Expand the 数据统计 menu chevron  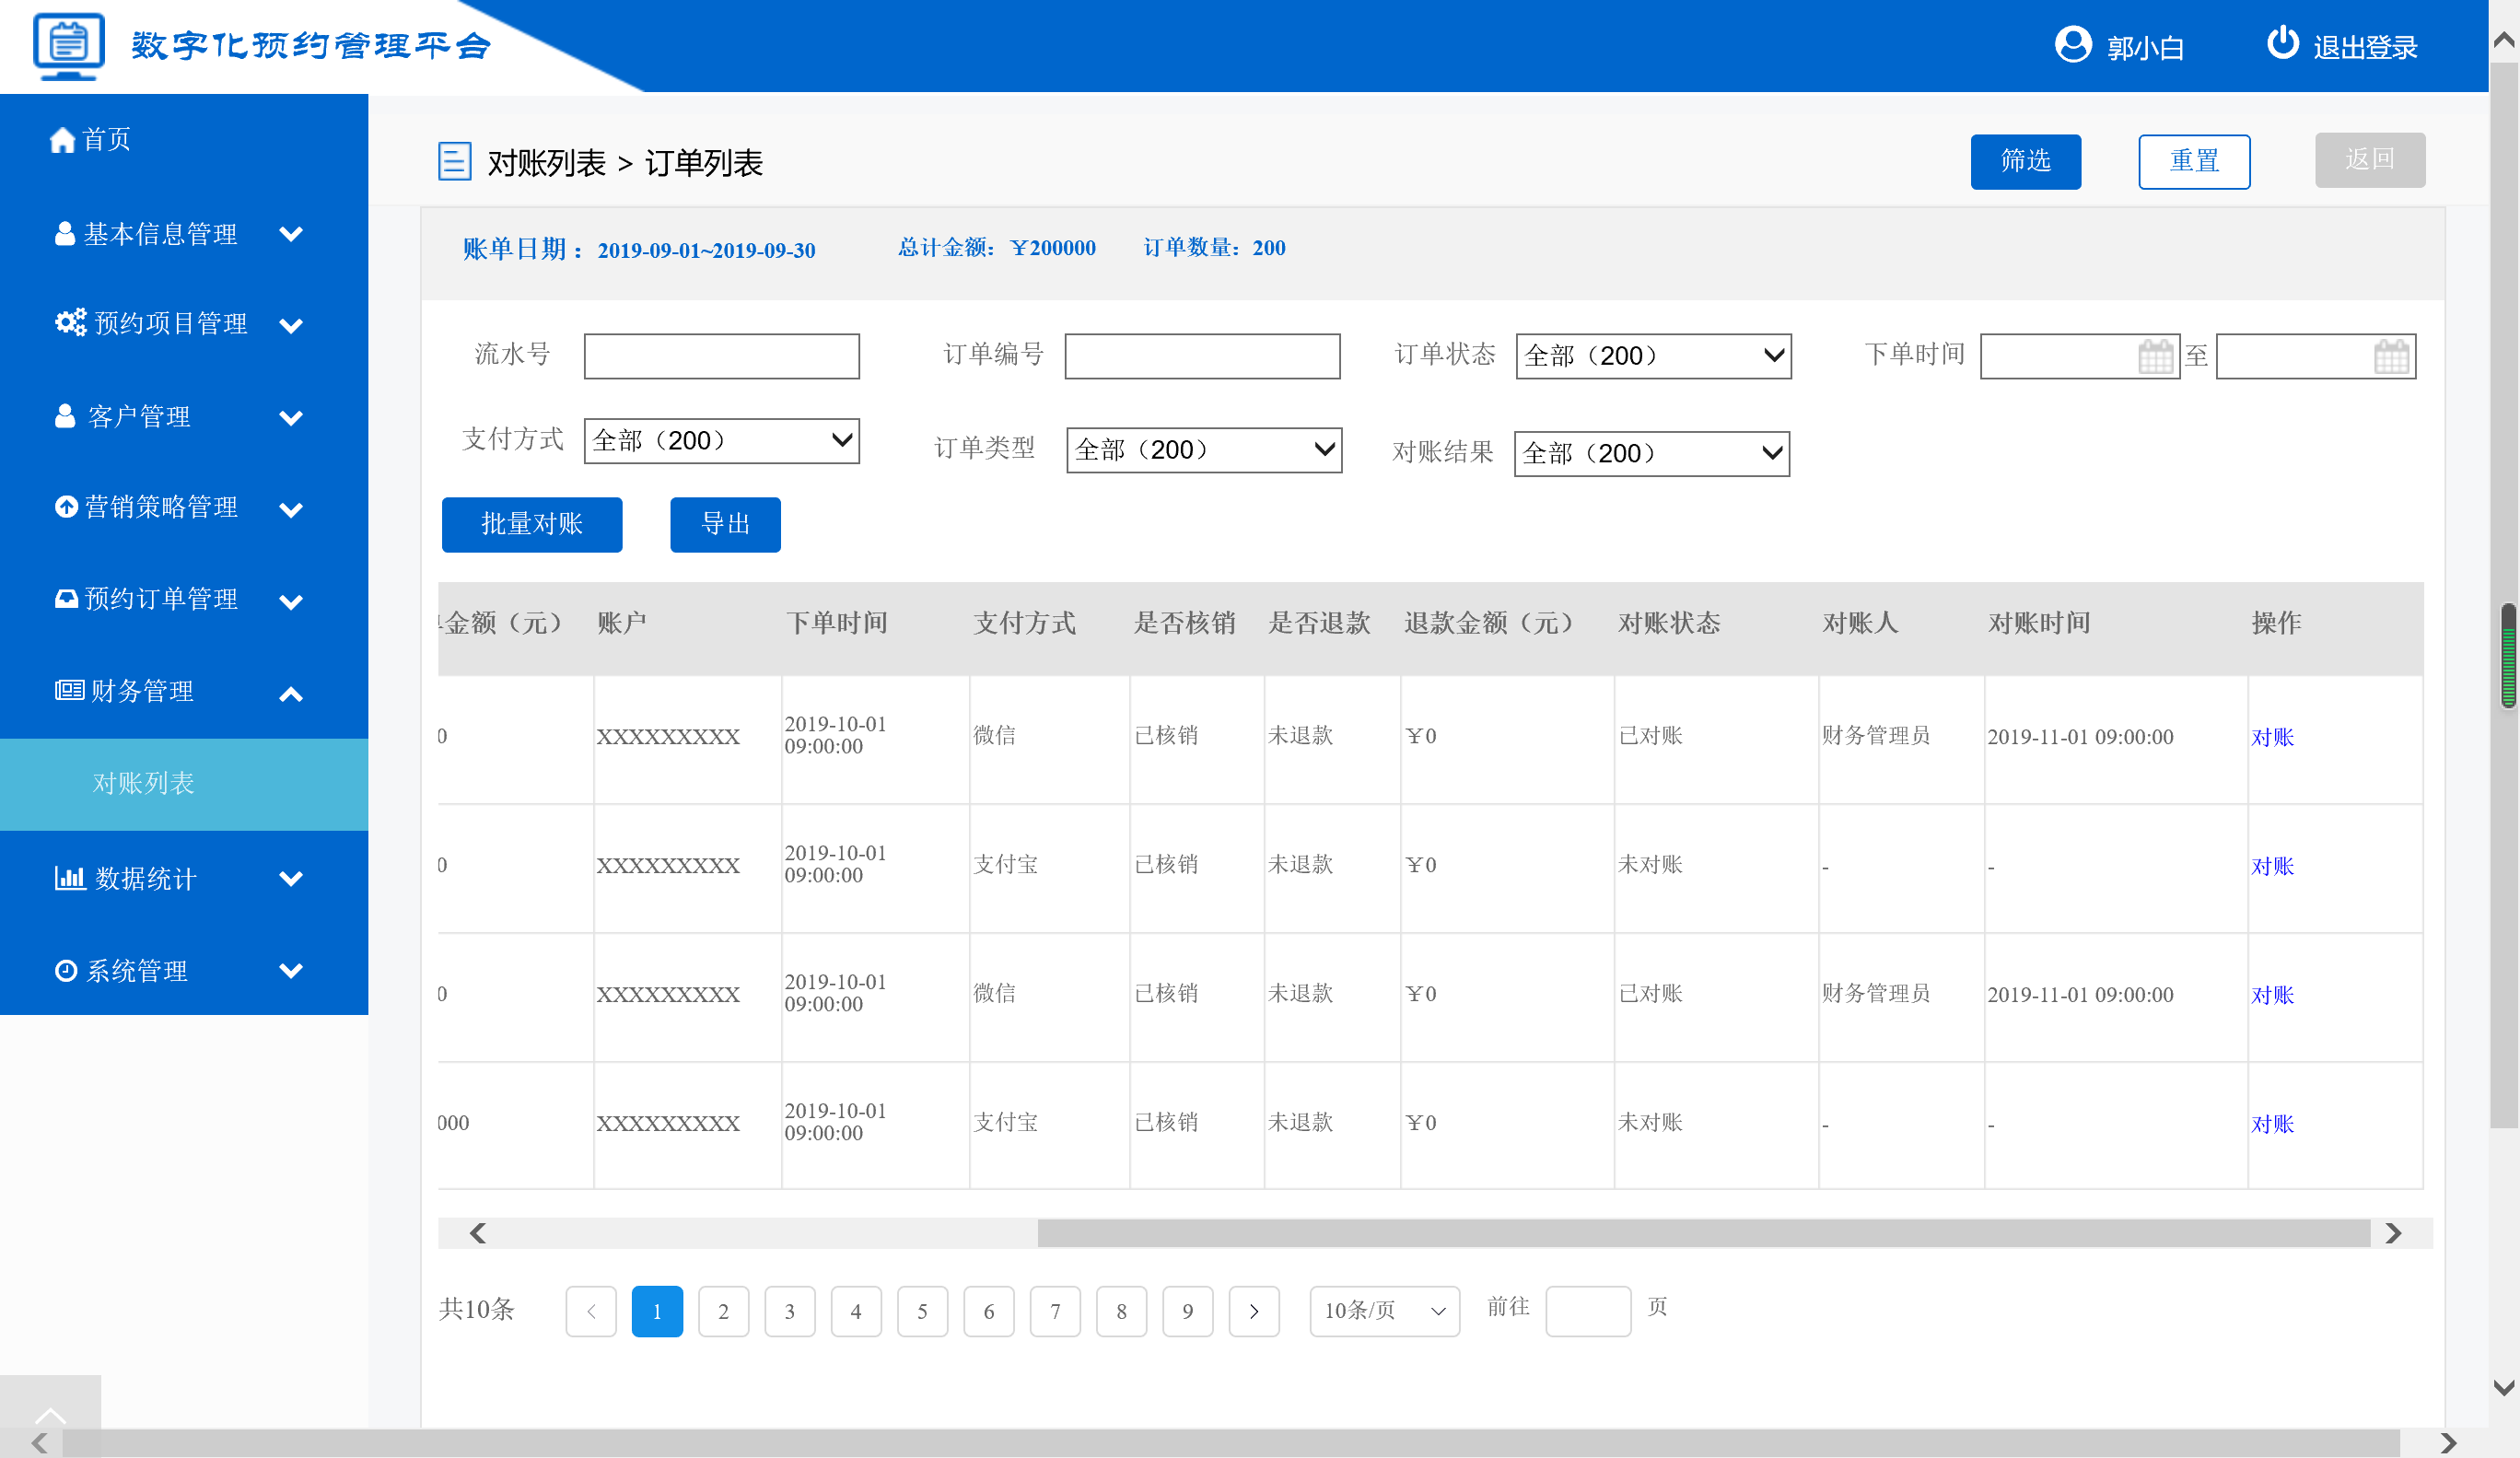[291, 879]
